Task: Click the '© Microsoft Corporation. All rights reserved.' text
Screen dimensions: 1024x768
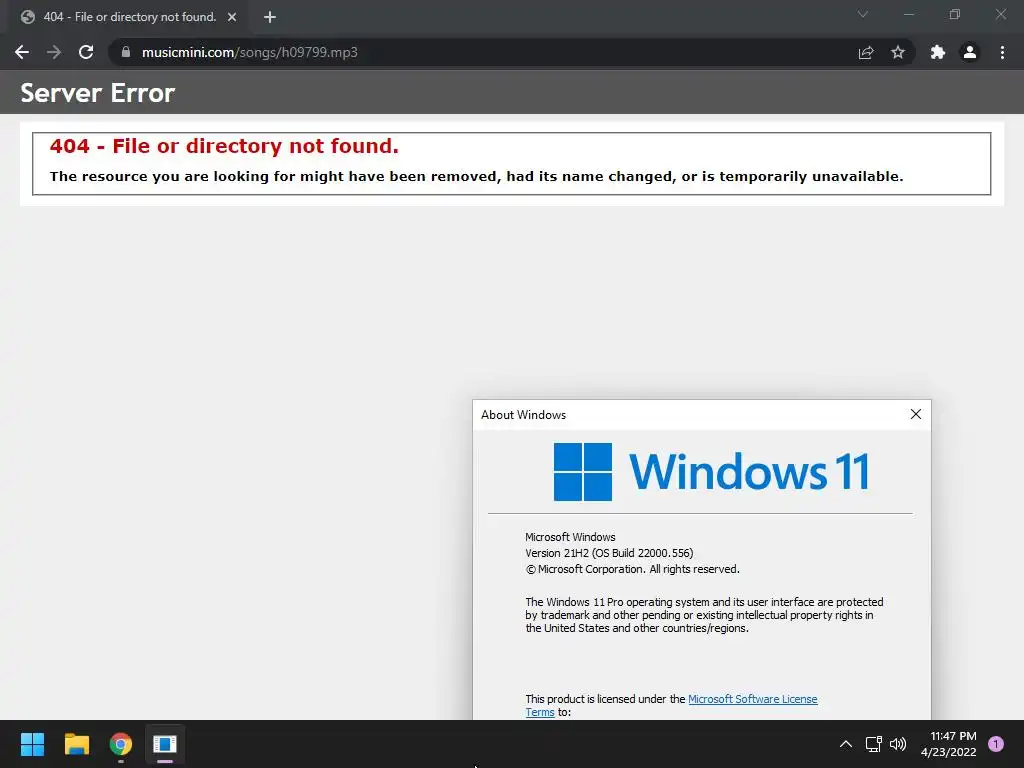Action: pos(632,569)
